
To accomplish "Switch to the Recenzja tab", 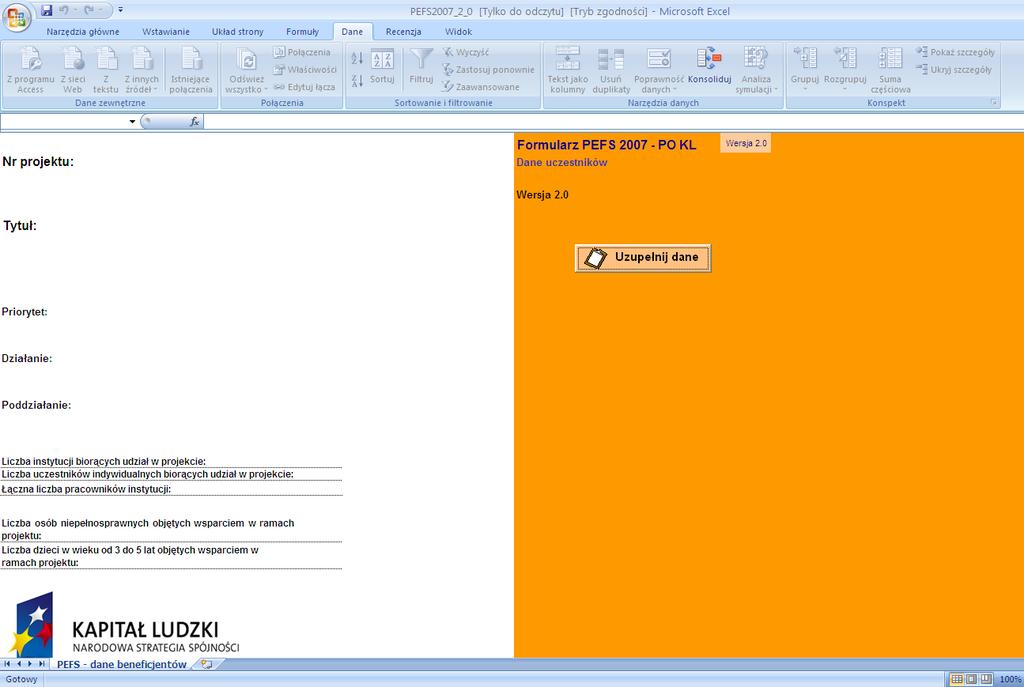I will 403,31.
